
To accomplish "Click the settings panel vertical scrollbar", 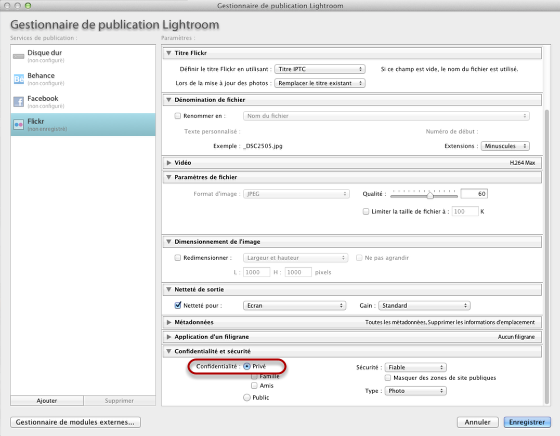I will point(547,257).
